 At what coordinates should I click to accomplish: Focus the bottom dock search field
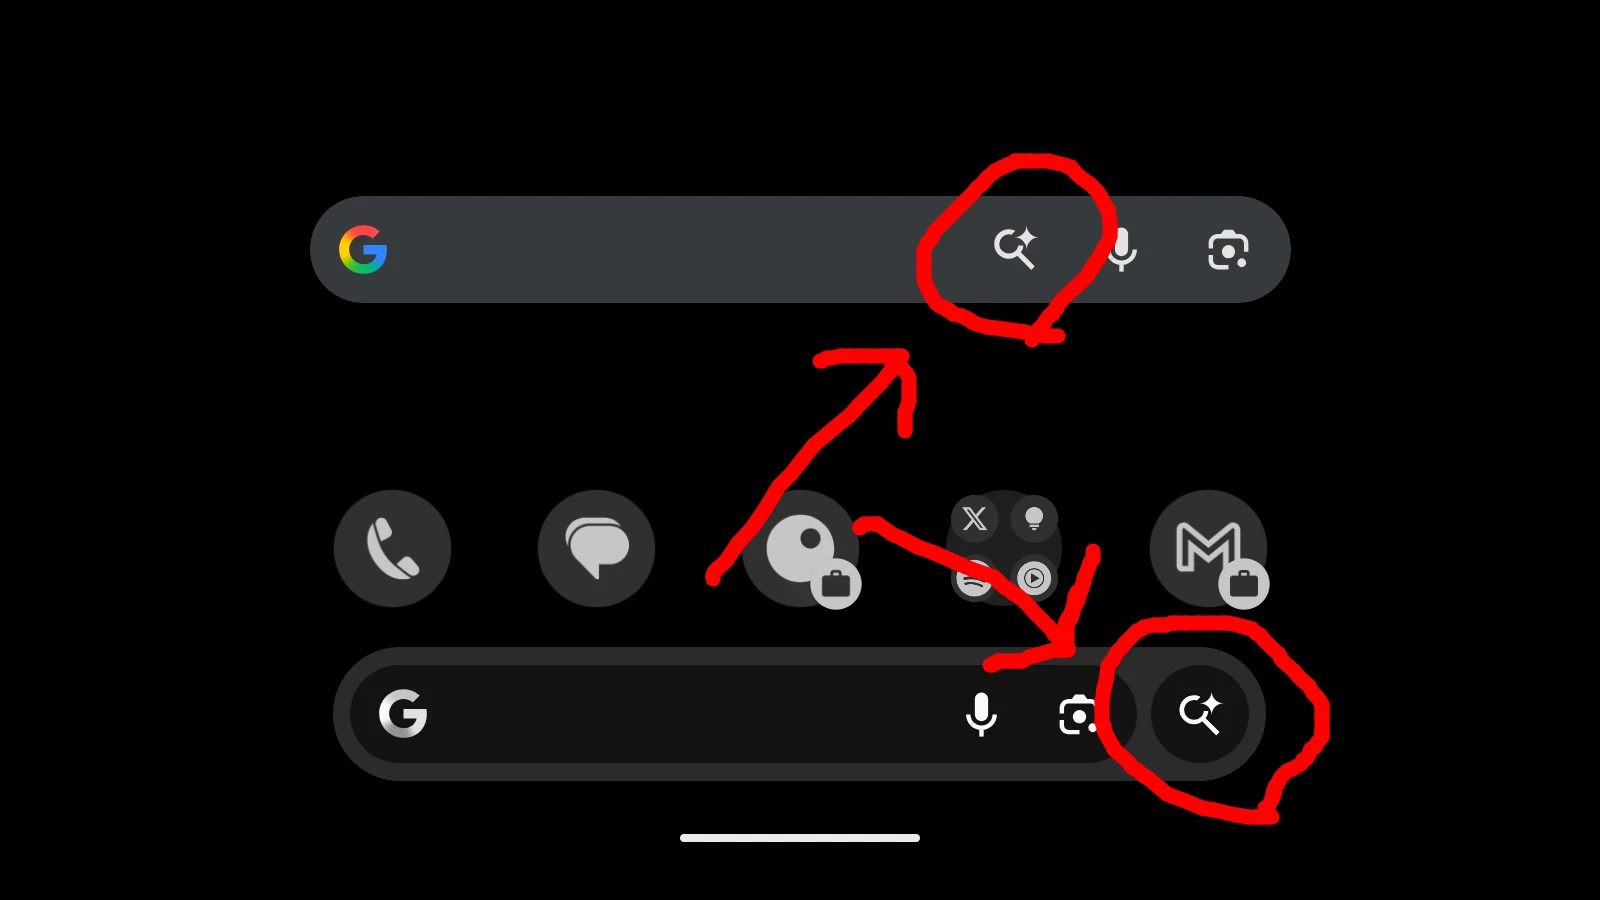pyautogui.click(x=742, y=714)
